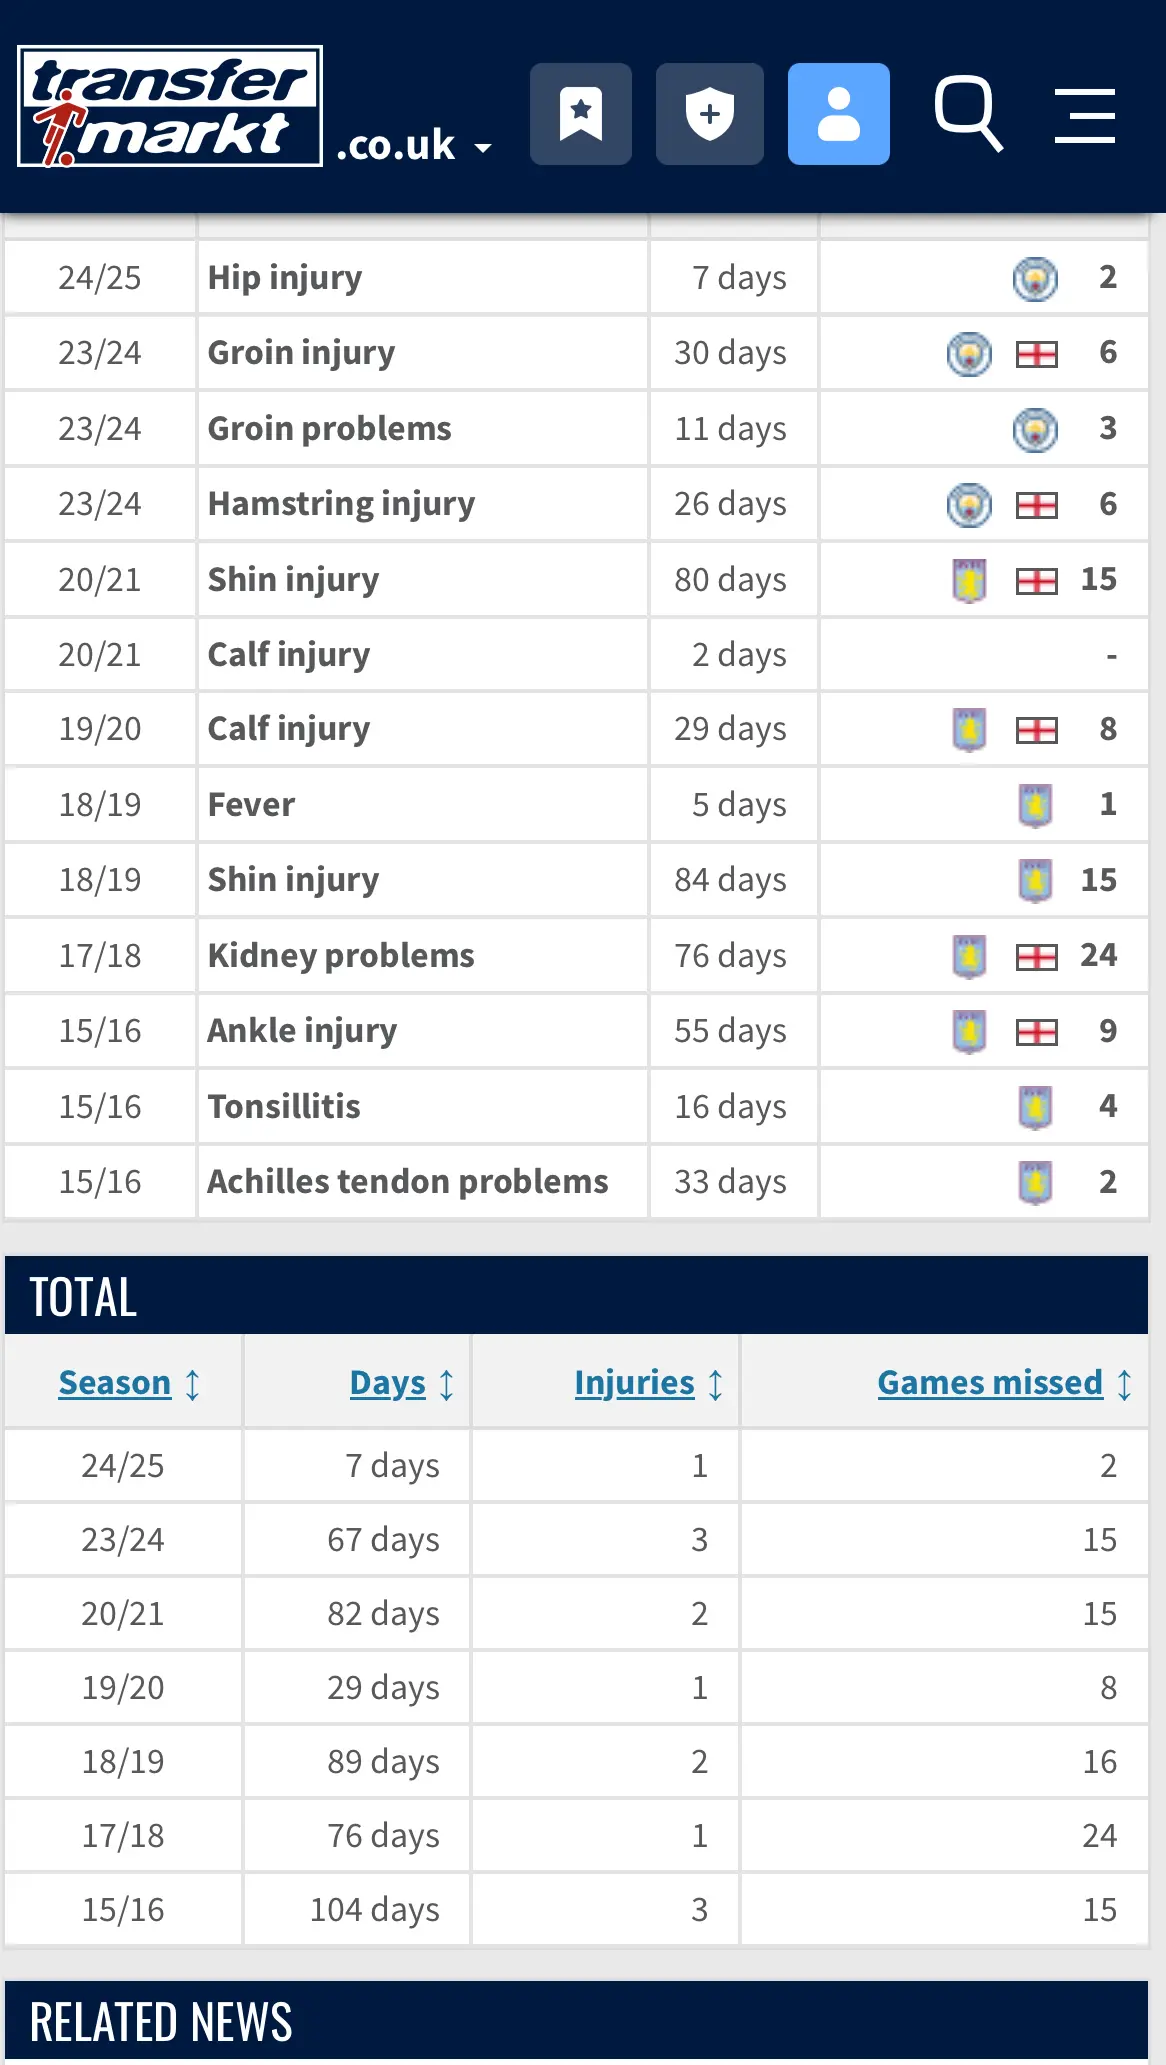Toggle sort arrow next to Games missed
The height and width of the screenshot is (2065, 1166).
1125,1385
